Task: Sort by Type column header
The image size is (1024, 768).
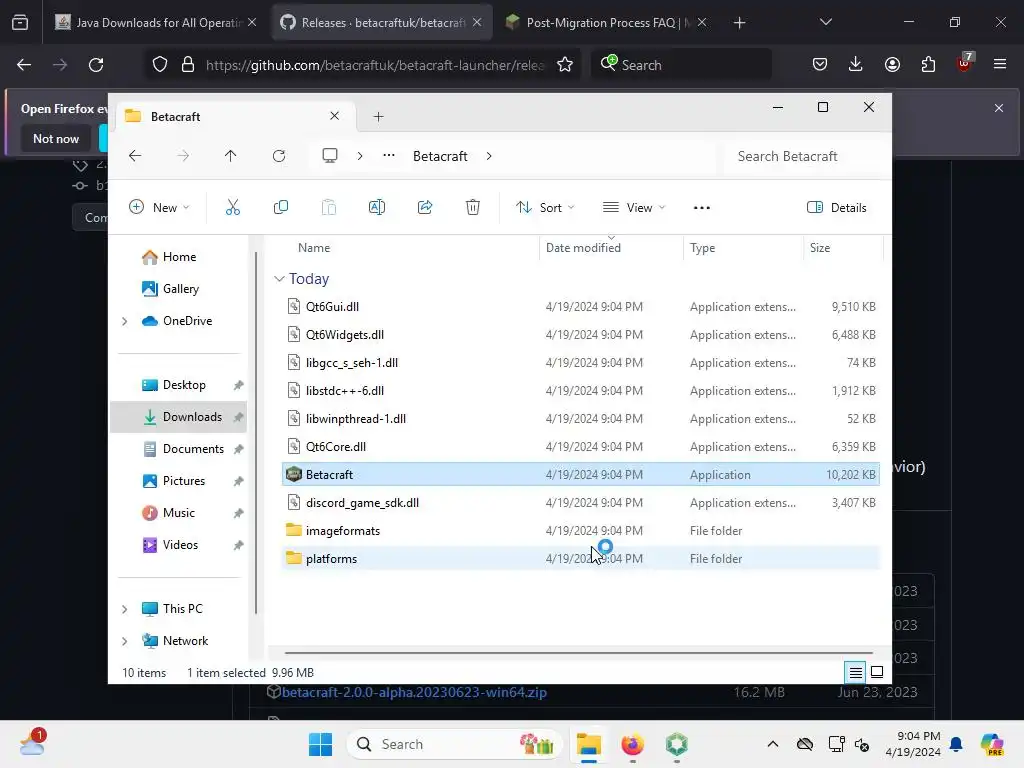Action: 702,248
